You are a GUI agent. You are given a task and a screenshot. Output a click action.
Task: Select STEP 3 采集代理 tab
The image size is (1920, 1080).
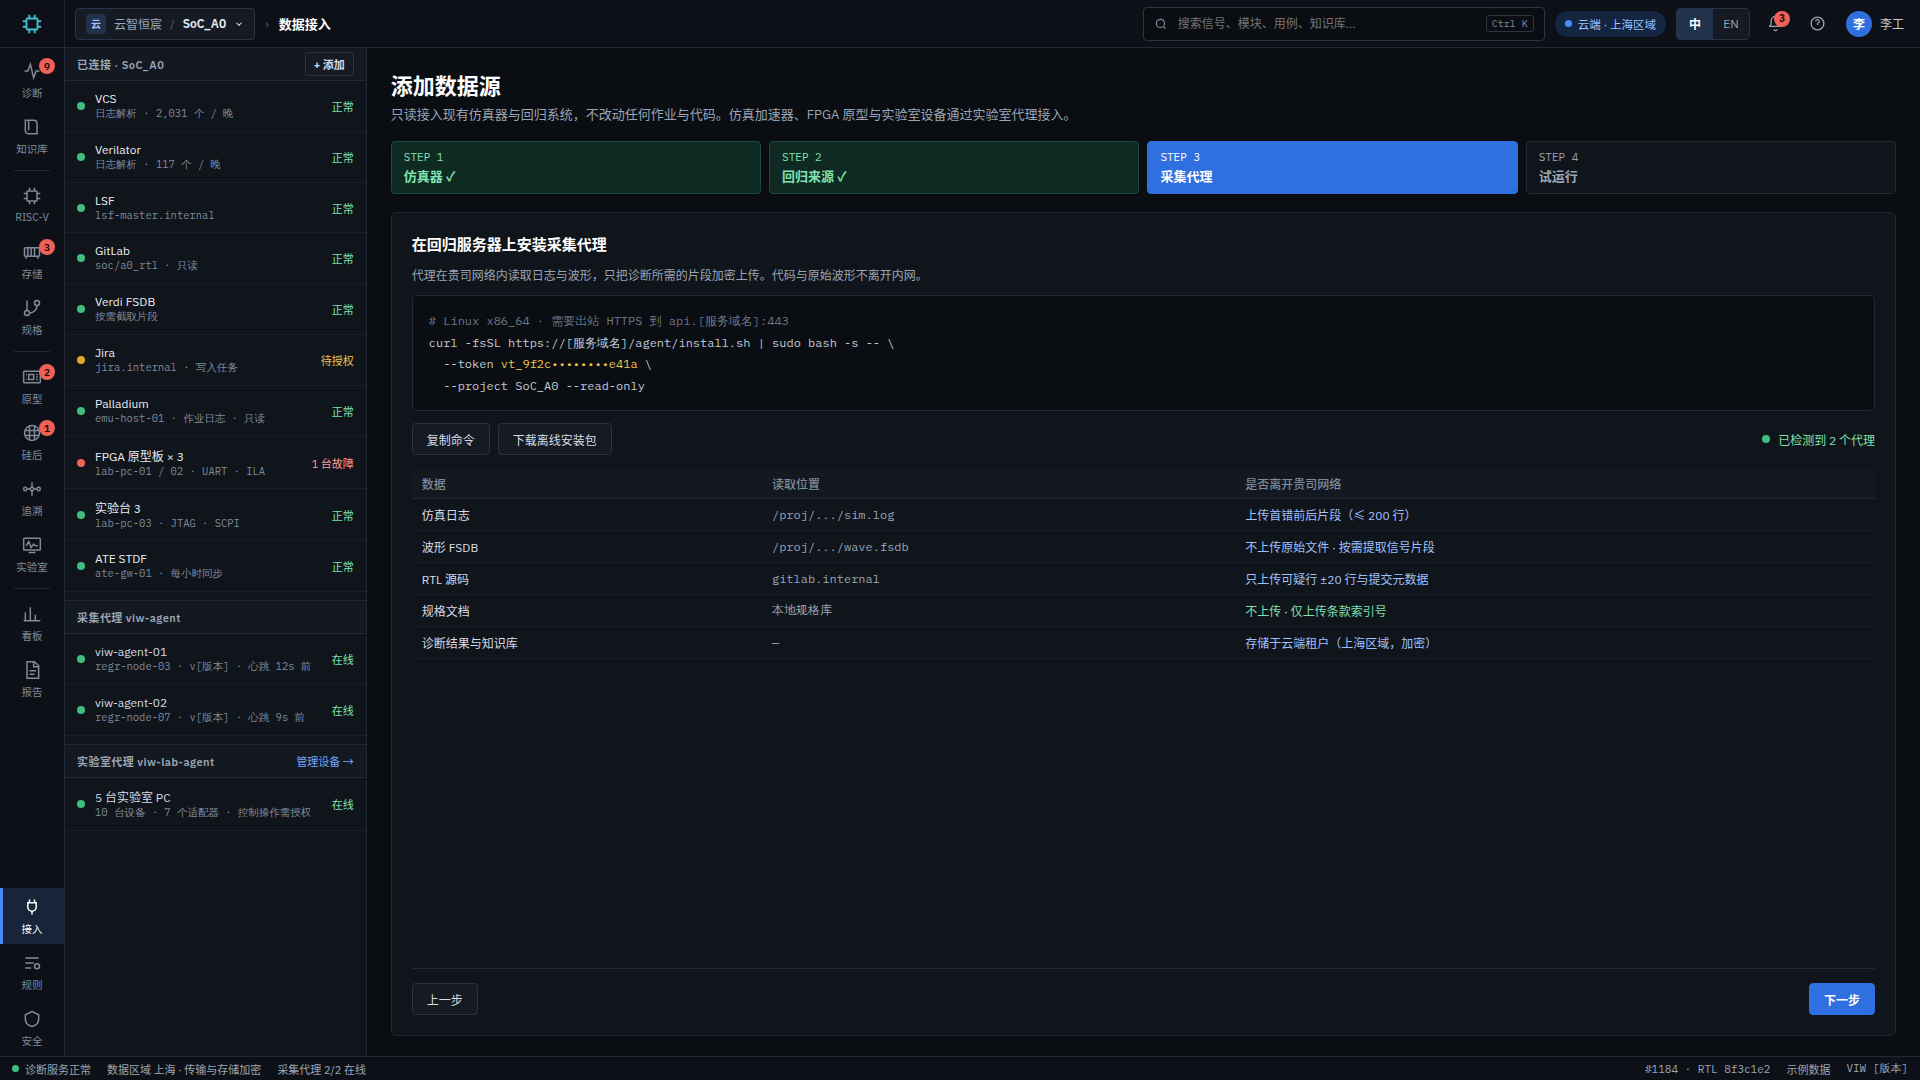coord(1332,167)
